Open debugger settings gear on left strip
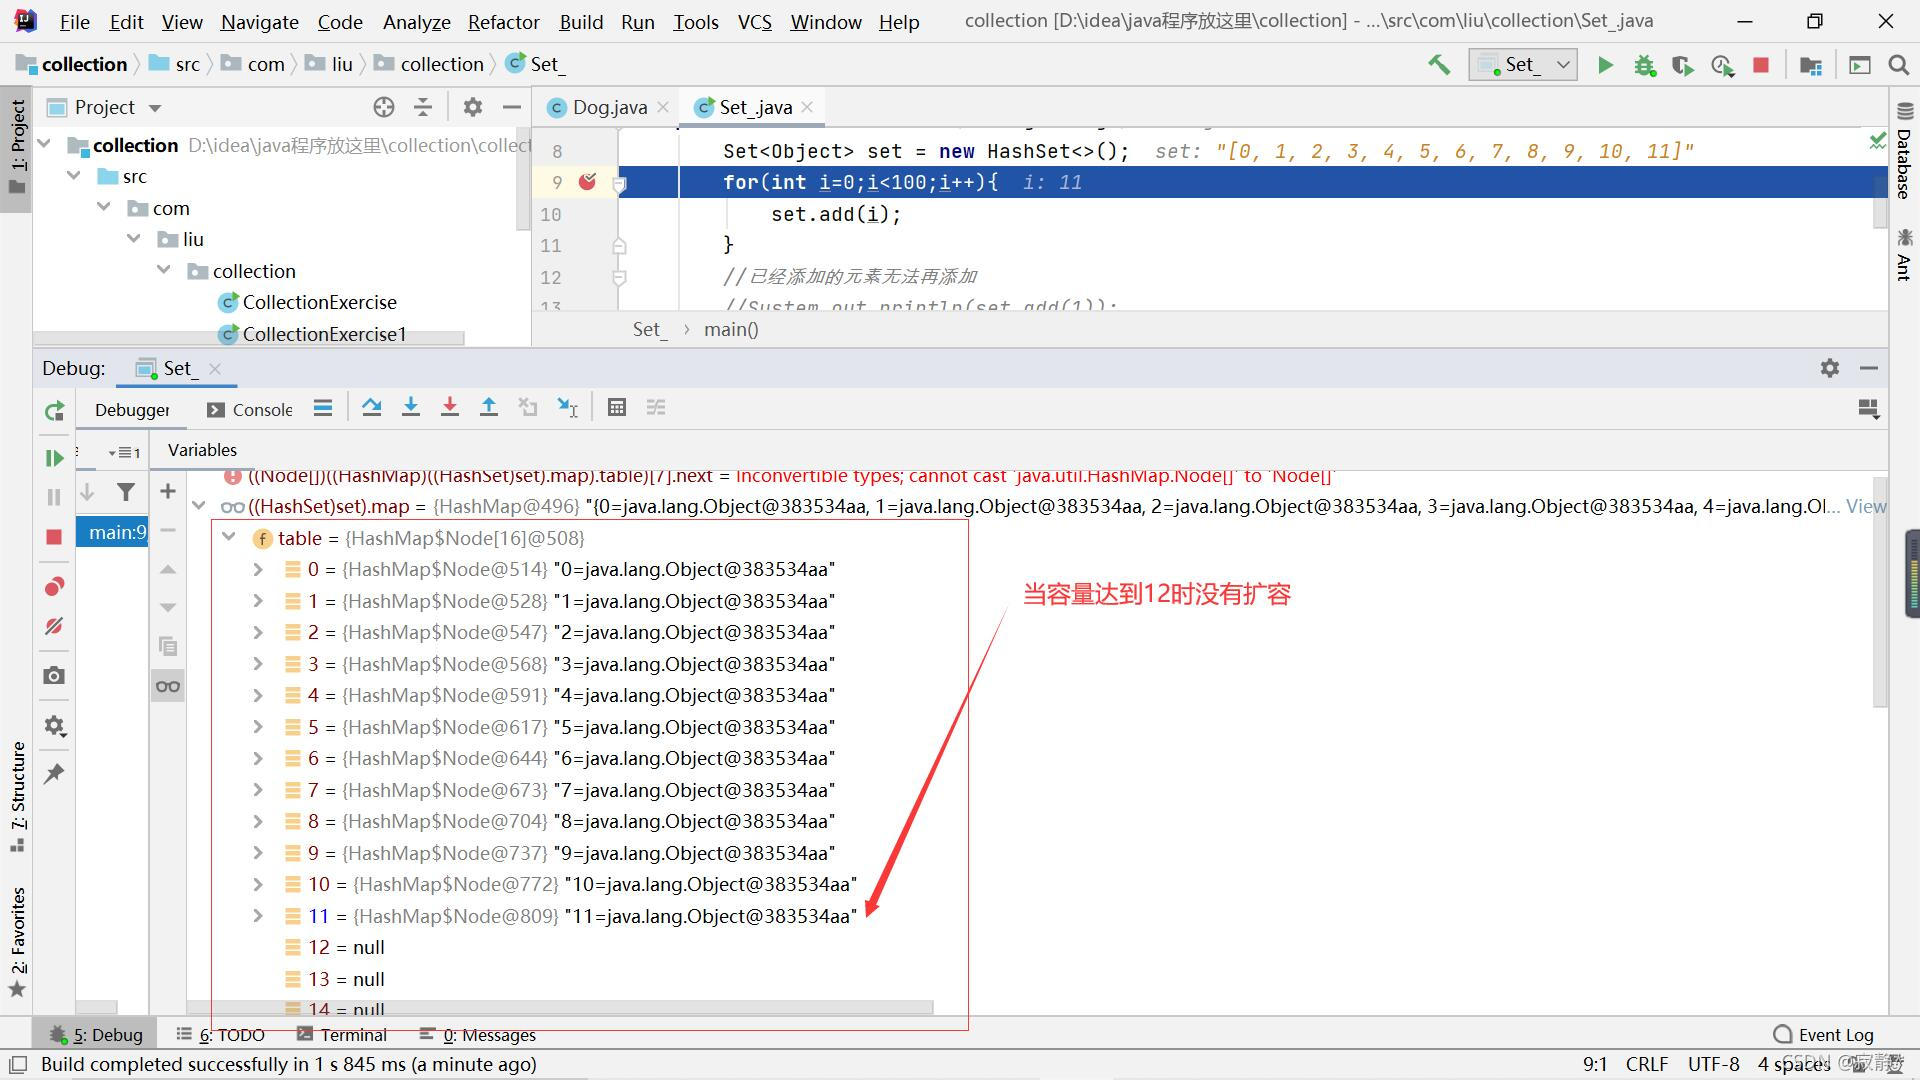 click(54, 726)
